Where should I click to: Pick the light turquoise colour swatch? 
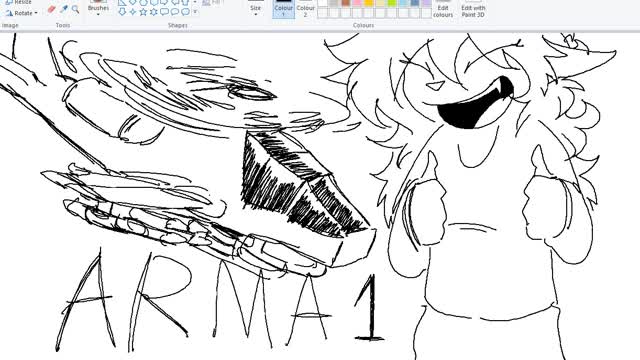coord(403,2)
